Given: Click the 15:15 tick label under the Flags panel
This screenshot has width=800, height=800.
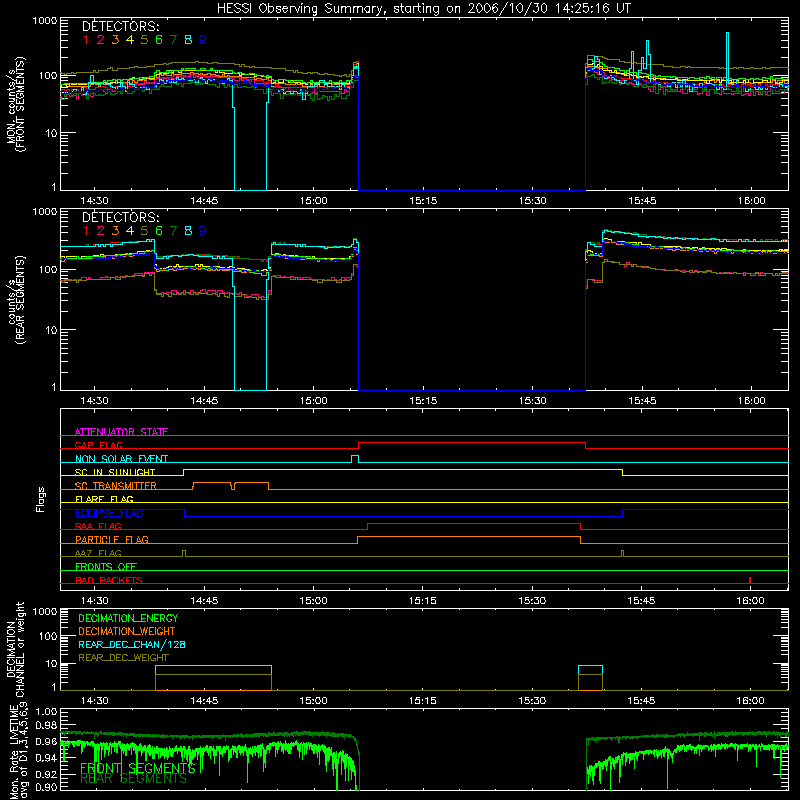Looking at the screenshot, I should [422, 601].
